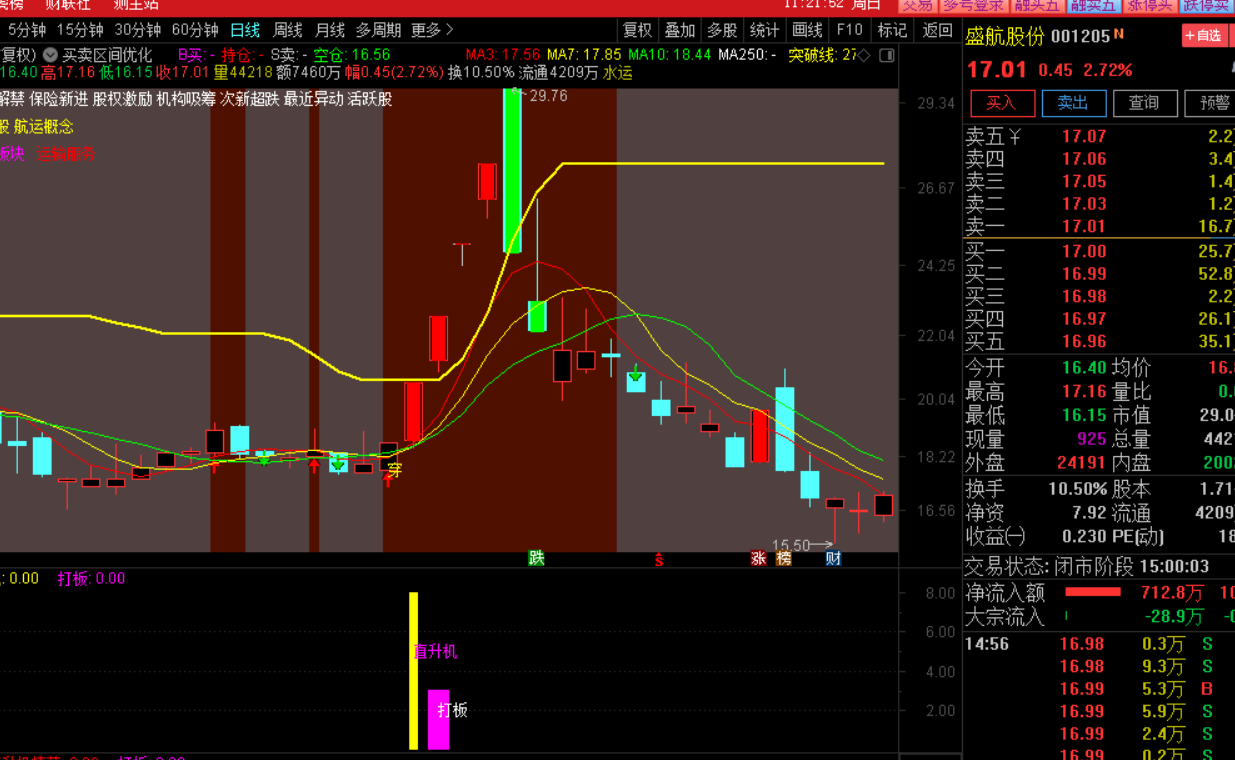This screenshot has width=1235, height=760.
Task: Open the indicator dropdown arrow before 买卖区间优化
Action: click(x=50, y=55)
